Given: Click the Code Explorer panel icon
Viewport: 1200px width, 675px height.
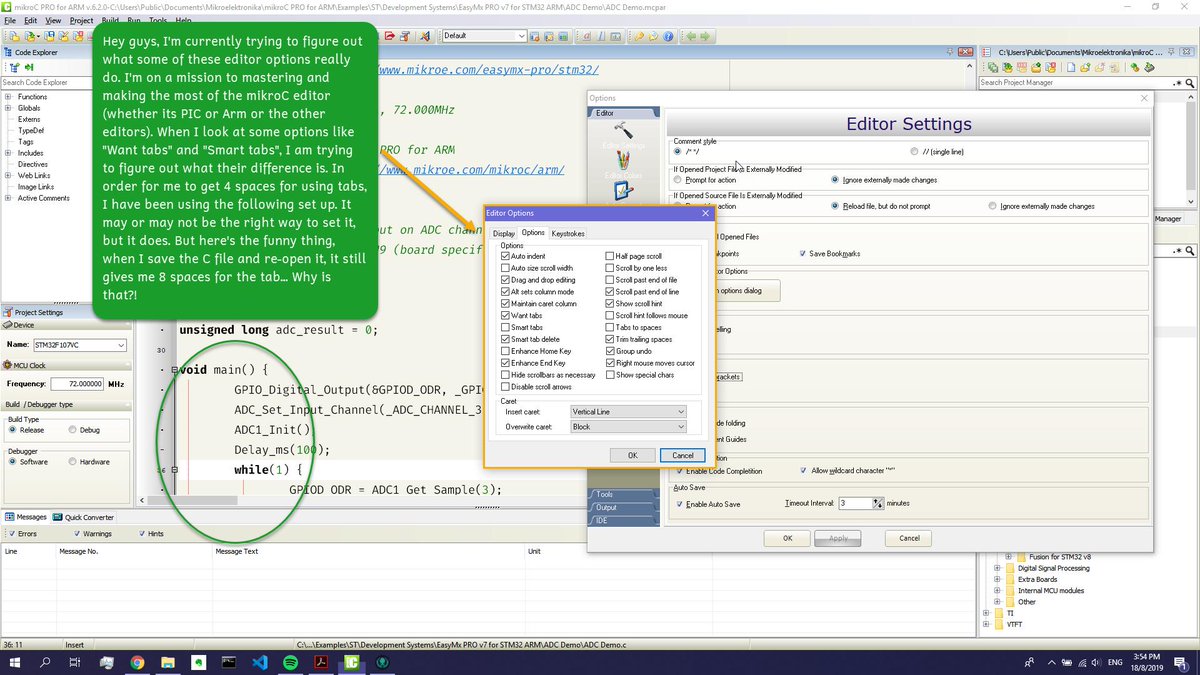Looking at the screenshot, I should [8, 52].
